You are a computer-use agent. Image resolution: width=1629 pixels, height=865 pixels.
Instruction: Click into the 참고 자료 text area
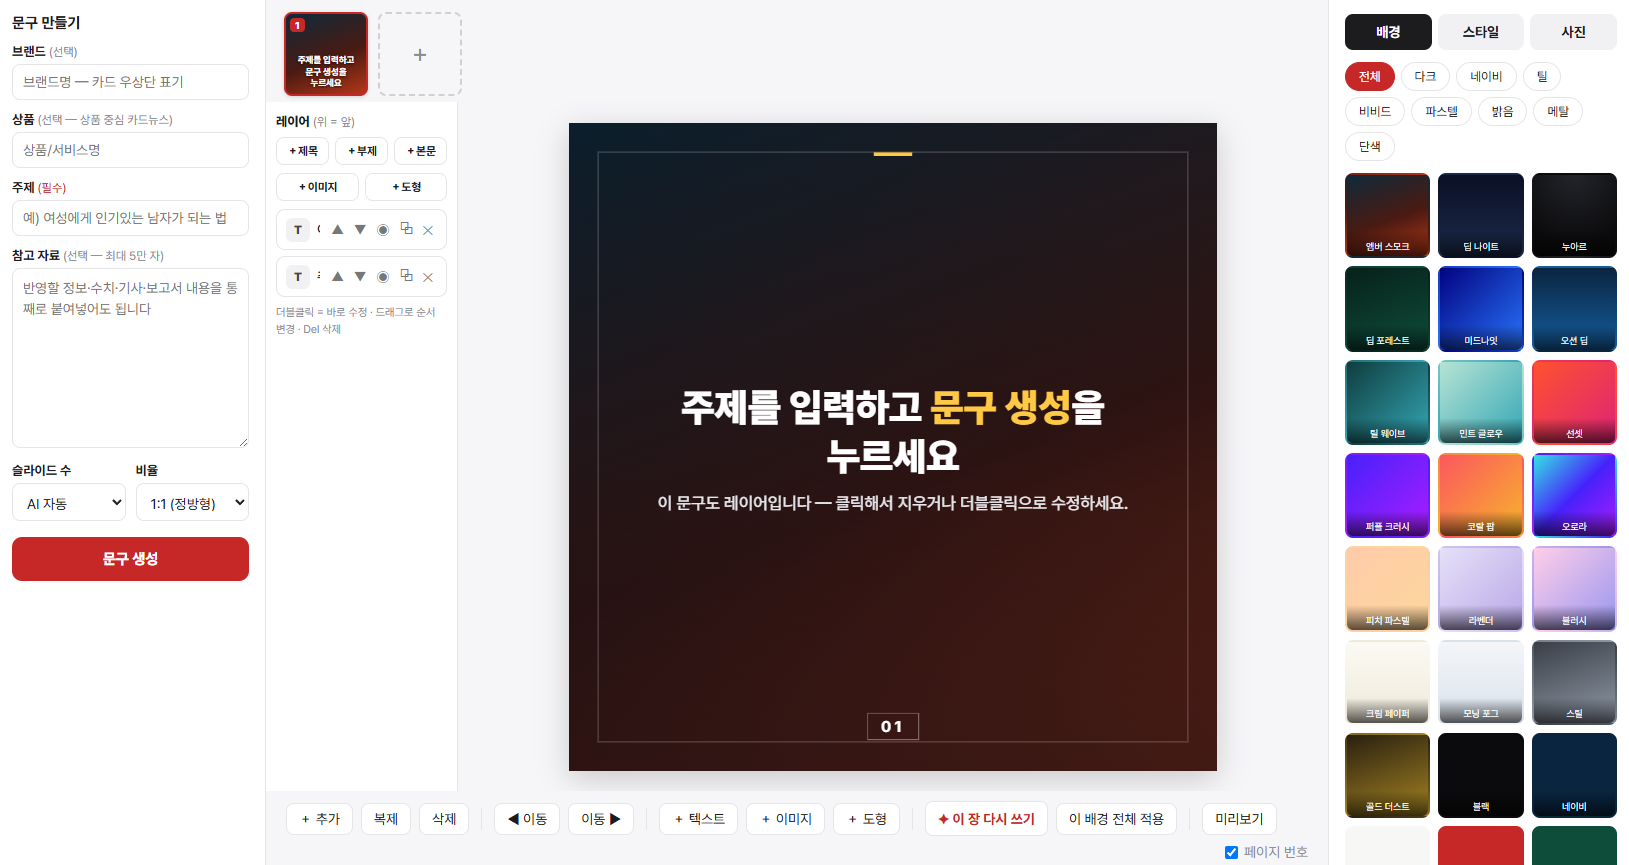(x=130, y=358)
